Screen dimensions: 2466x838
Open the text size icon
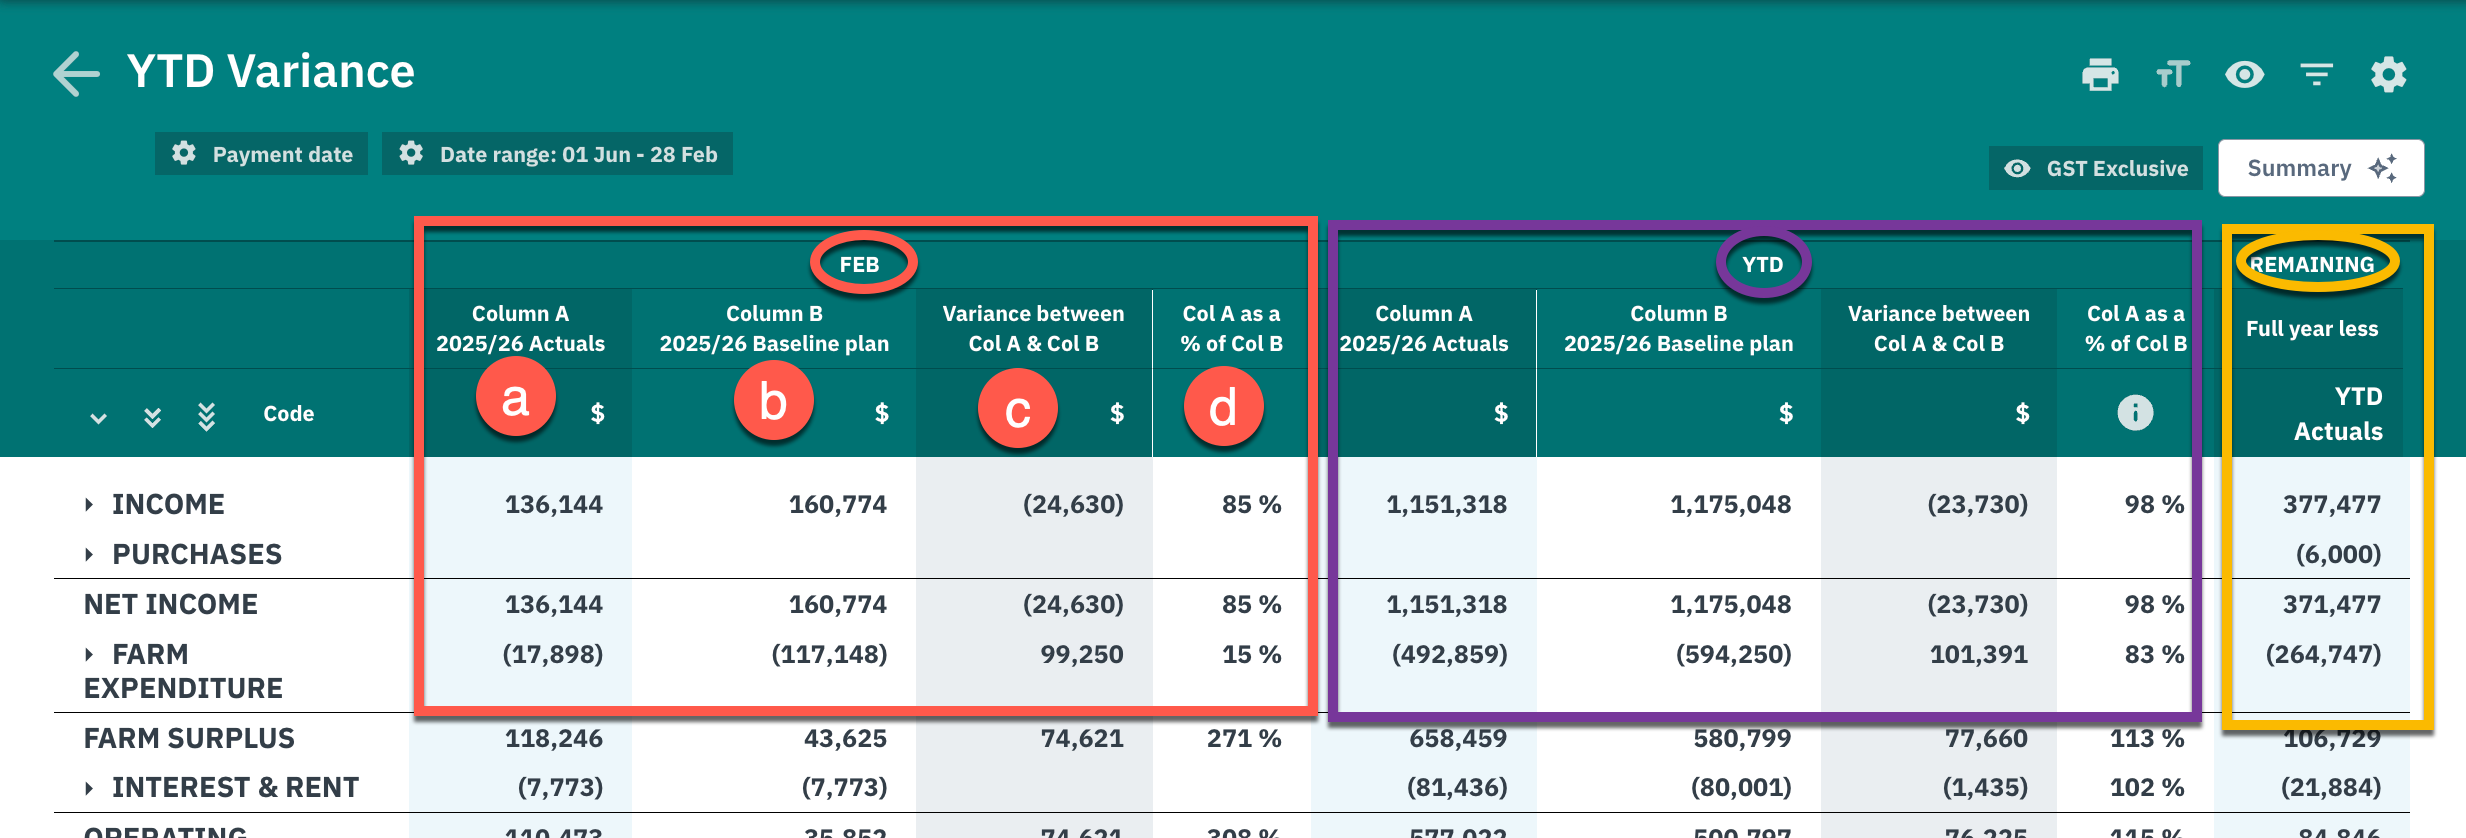tap(2173, 75)
